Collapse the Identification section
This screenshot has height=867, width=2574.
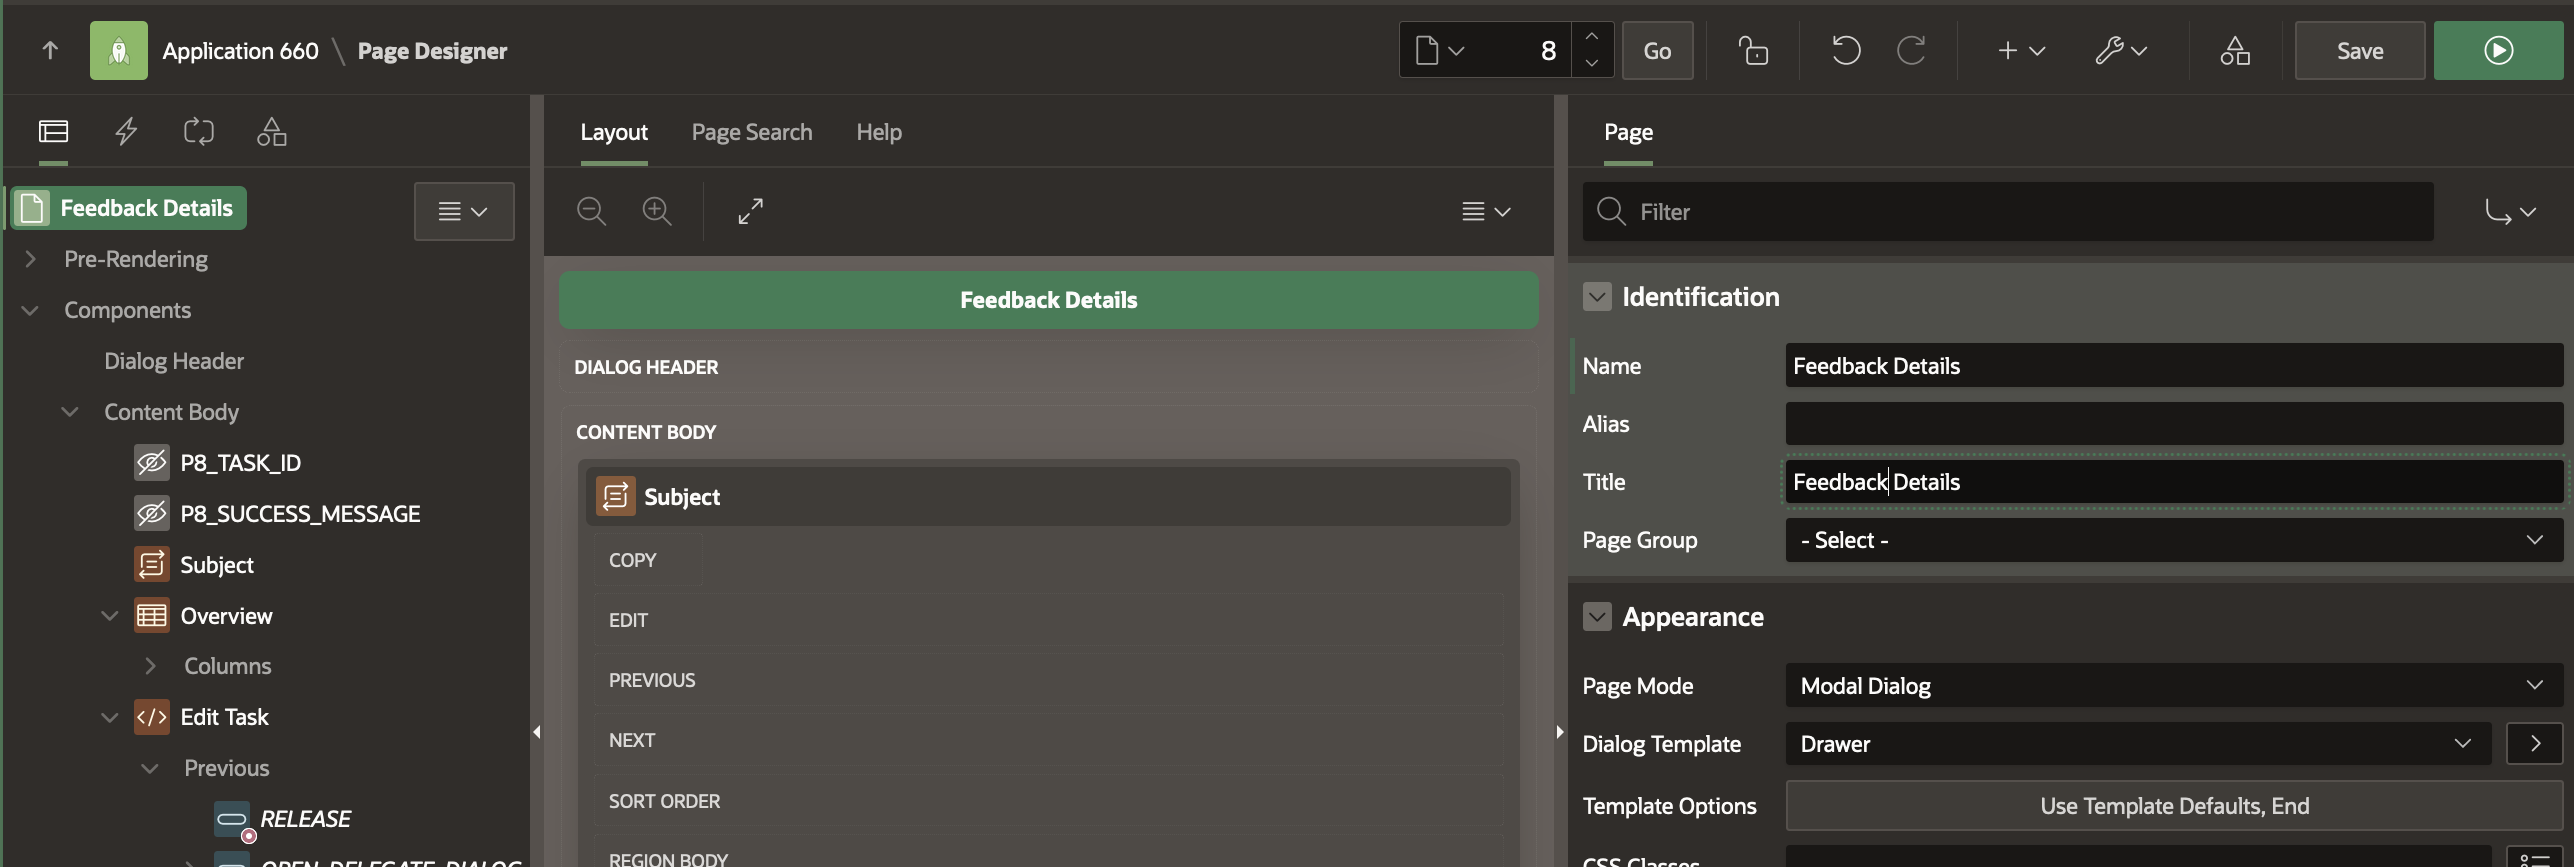[1597, 297]
